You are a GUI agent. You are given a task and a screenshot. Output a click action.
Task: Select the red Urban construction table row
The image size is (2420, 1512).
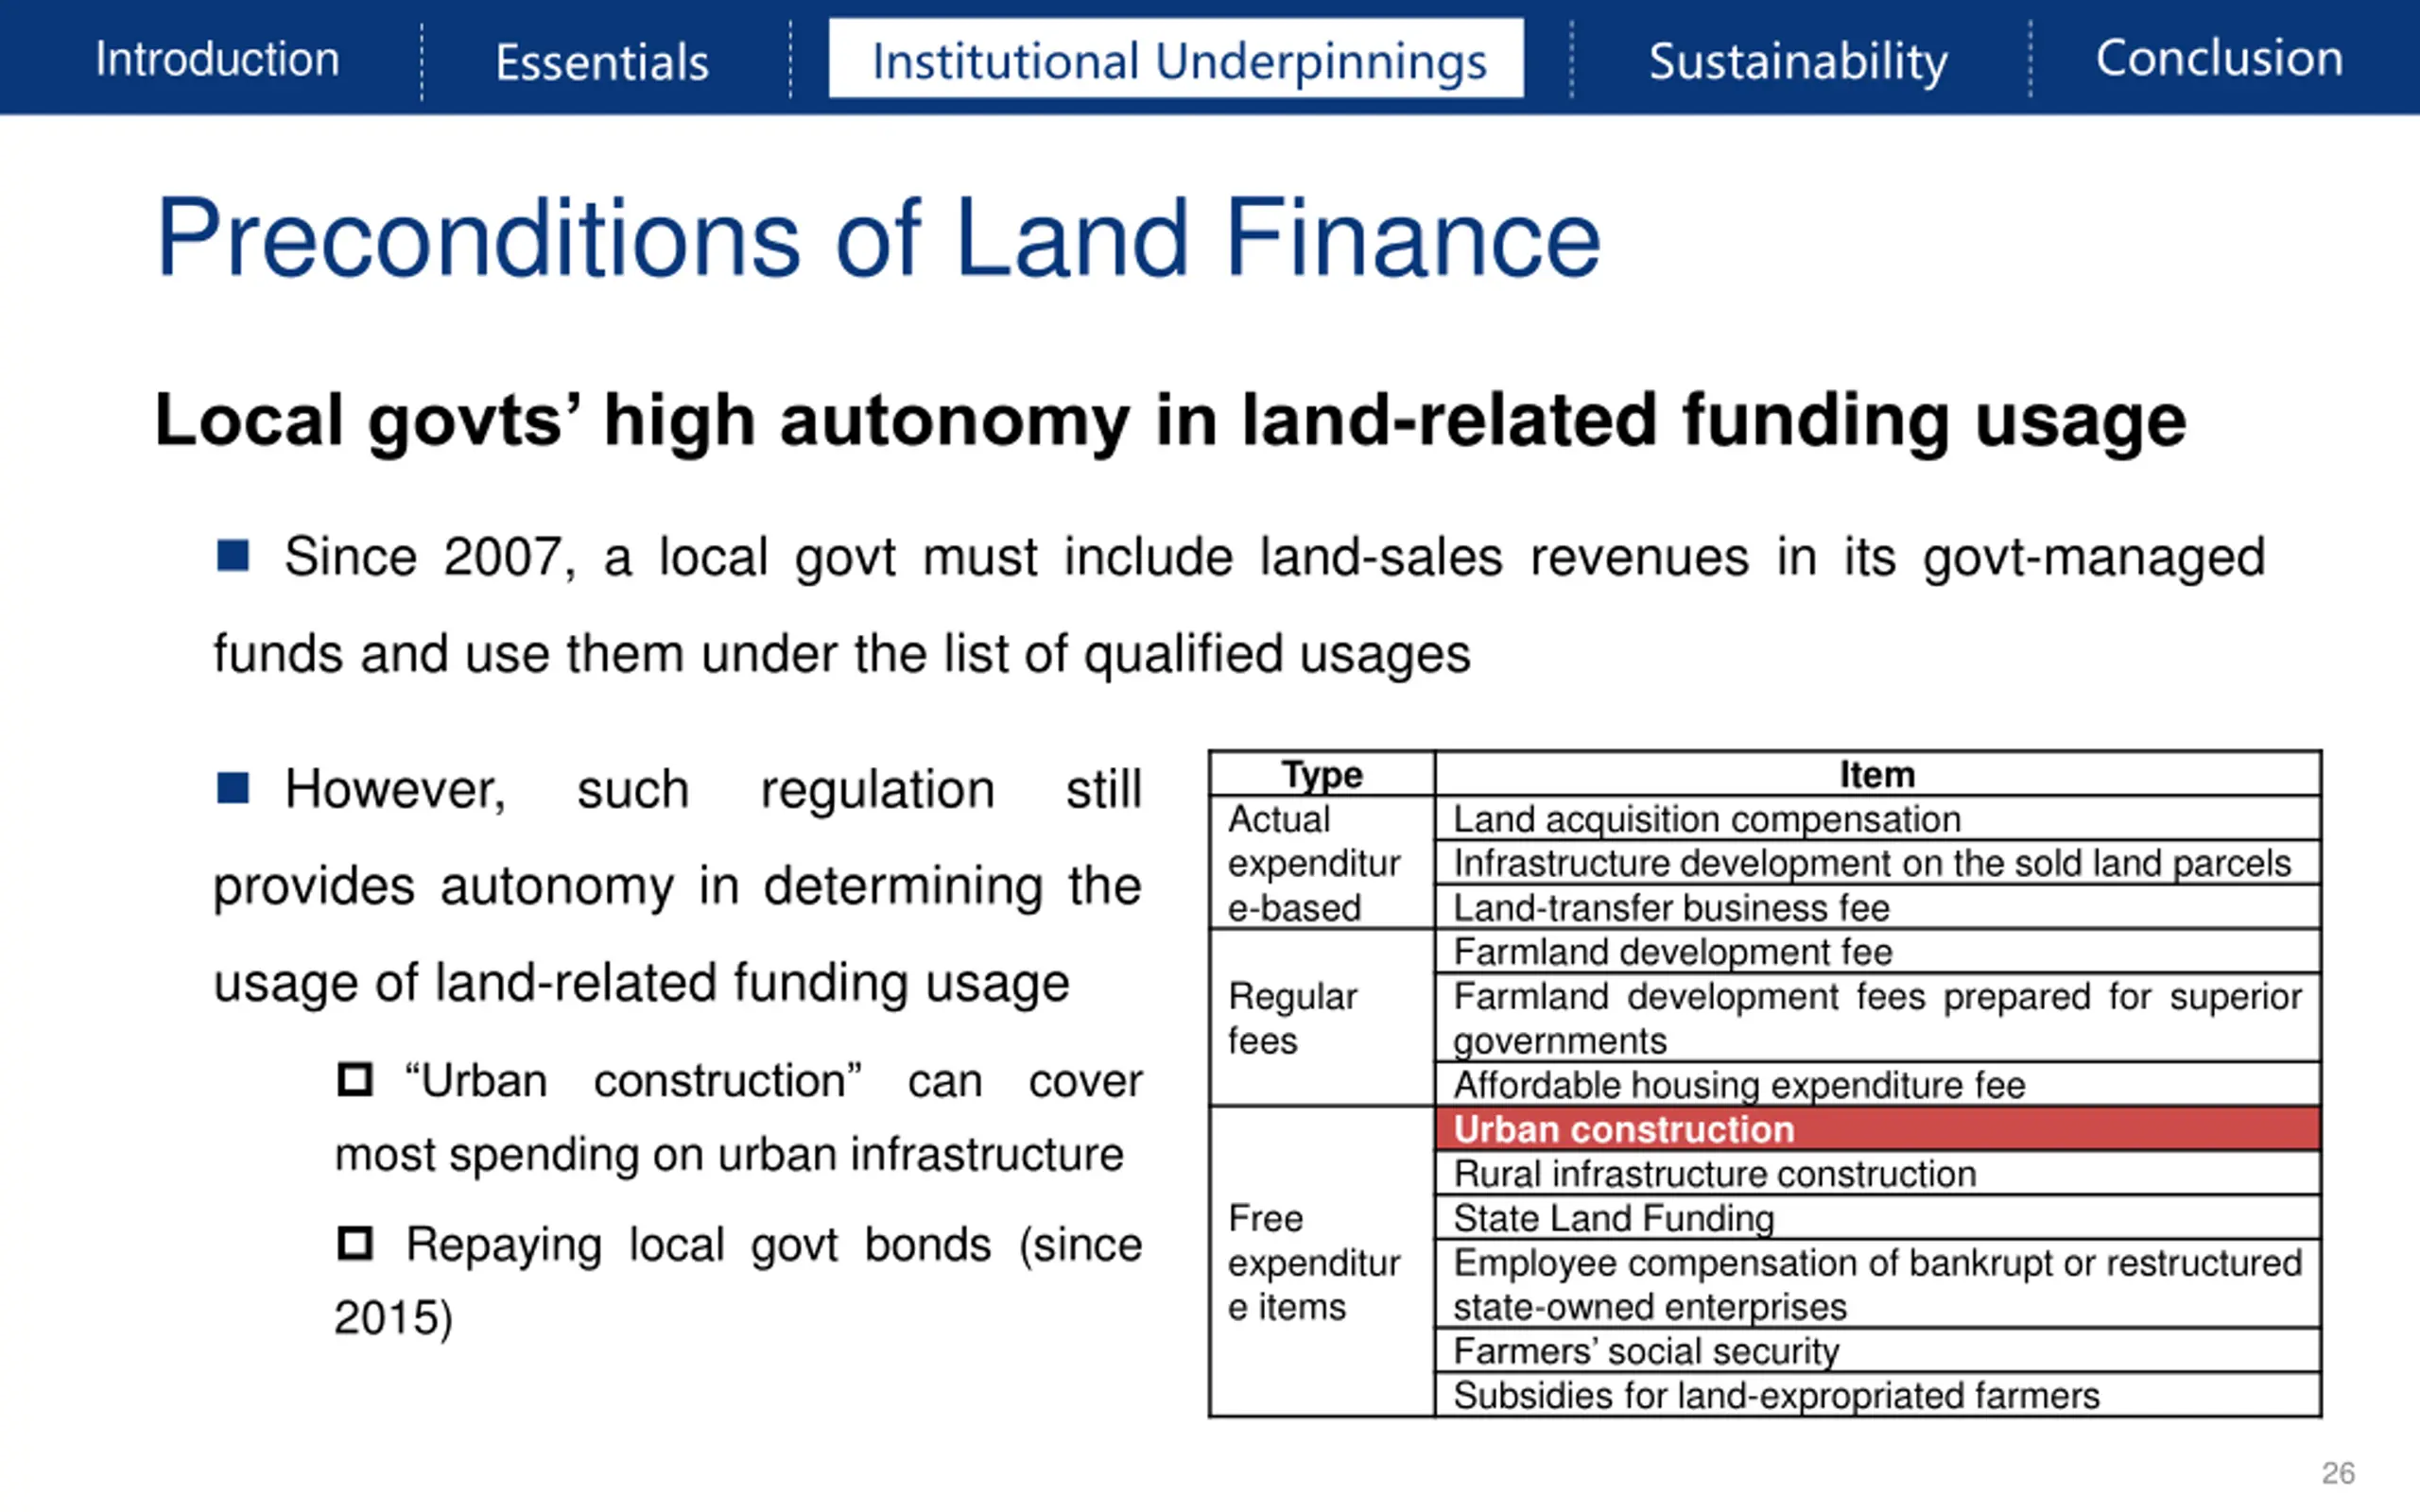1876,1129
